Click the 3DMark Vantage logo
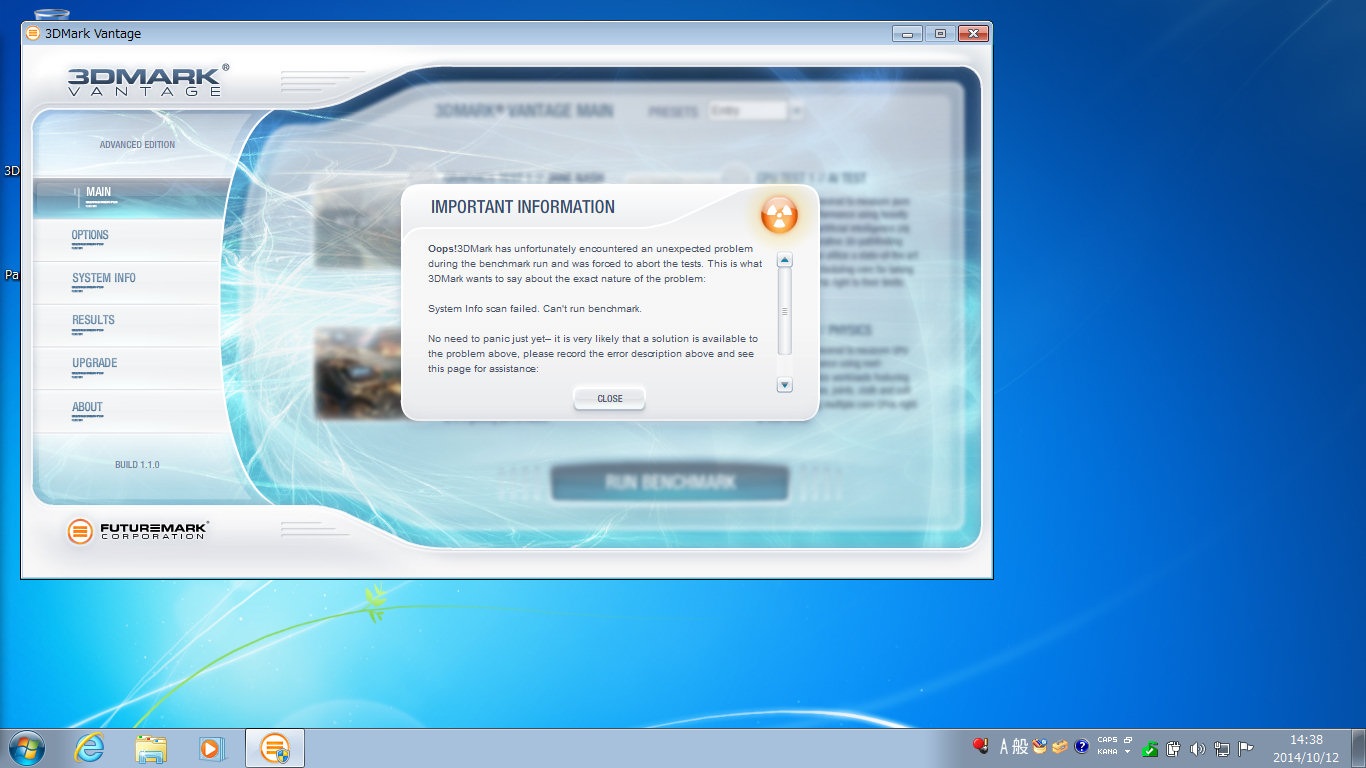Viewport: 1366px width, 768px height. (148, 80)
